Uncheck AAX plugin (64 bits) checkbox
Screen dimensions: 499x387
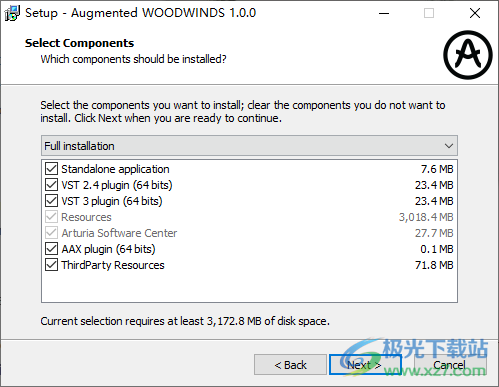[x=51, y=249]
